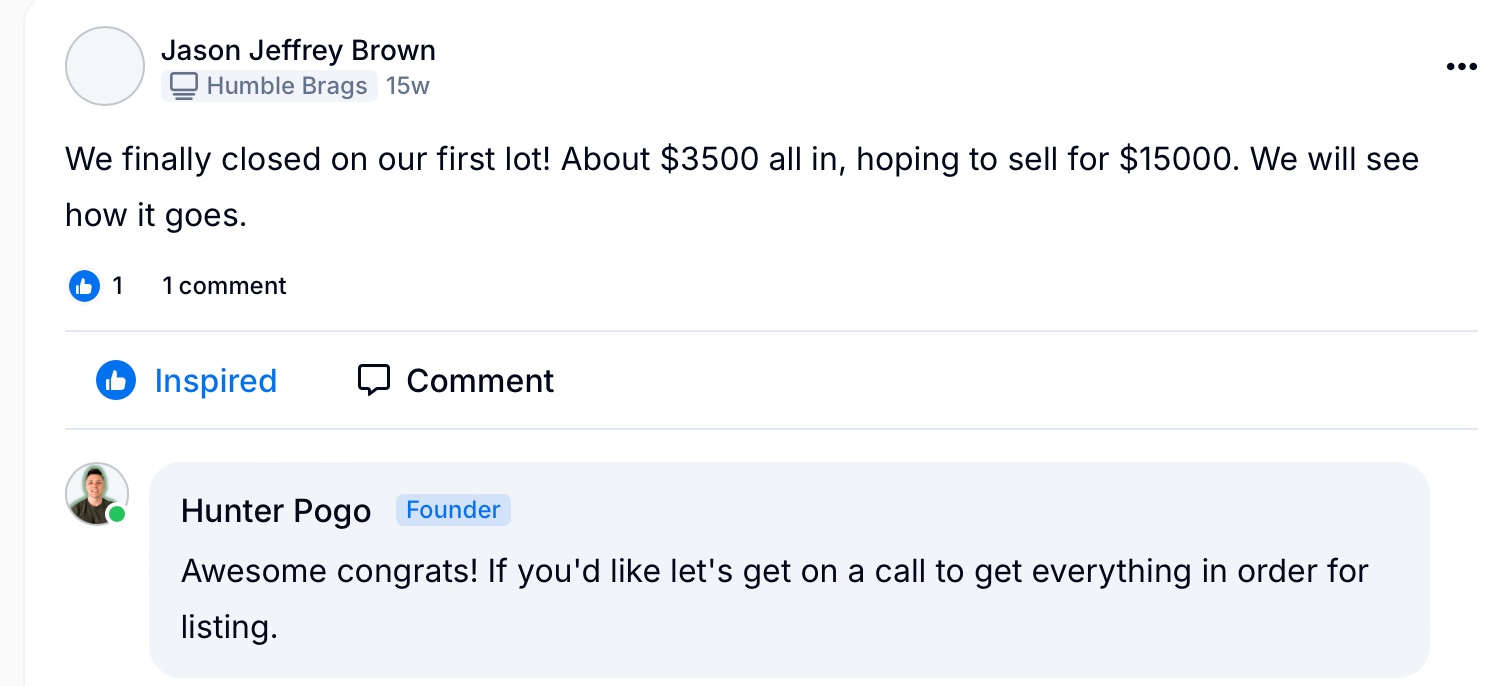1492x686 pixels.
Task: Toggle off the Inspired reaction label
Action: tap(216, 381)
